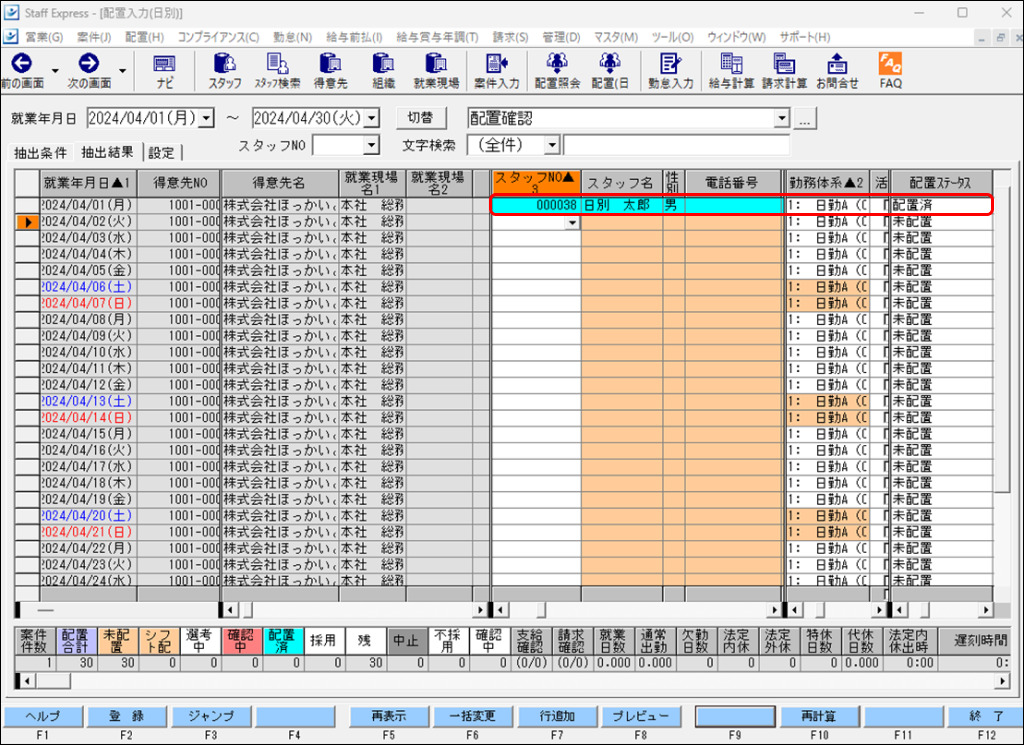Click the 未配置 summary legend cell
This screenshot has height=745, width=1024.
tap(118, 641)
